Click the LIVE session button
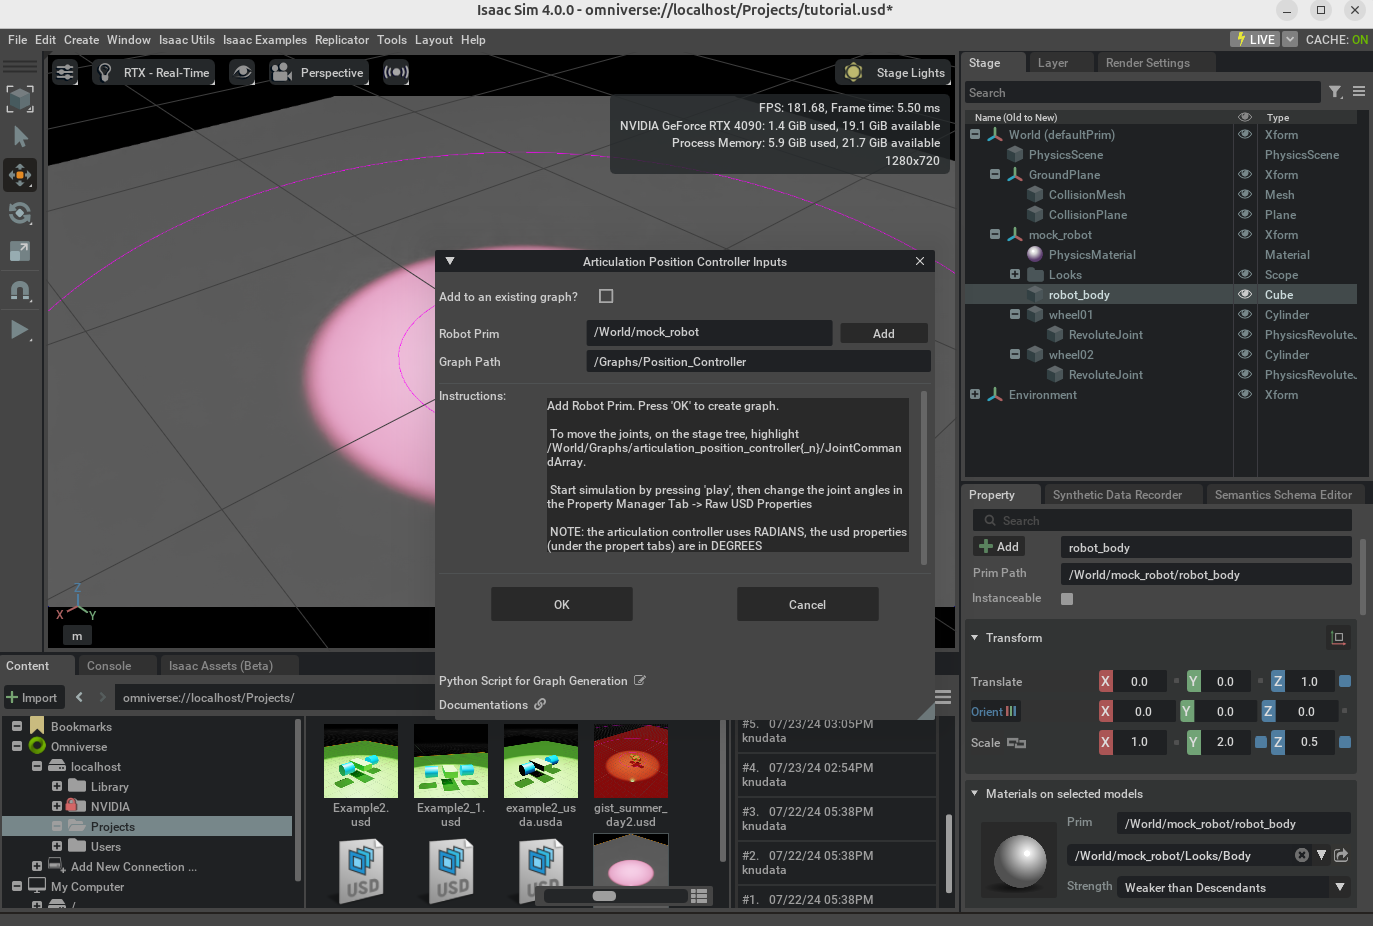The height and width of the screenshot is (926, 1373). point(1256,40)
